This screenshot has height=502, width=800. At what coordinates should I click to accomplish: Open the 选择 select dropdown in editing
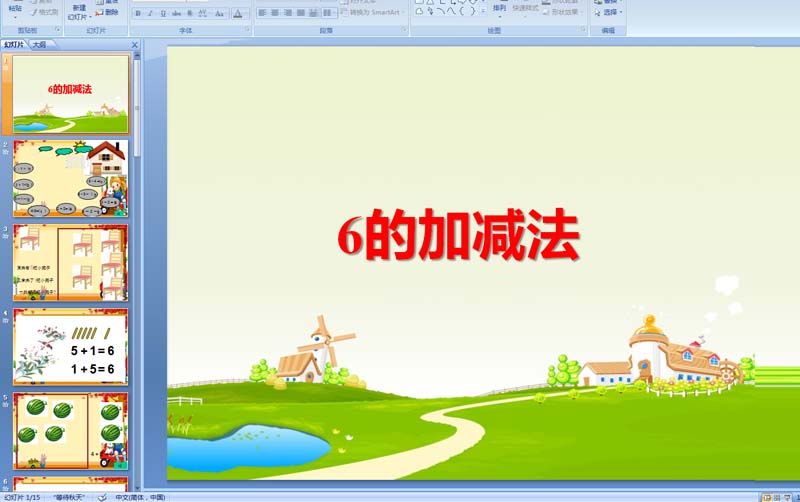pyautogui.click(x=608, y=12)
